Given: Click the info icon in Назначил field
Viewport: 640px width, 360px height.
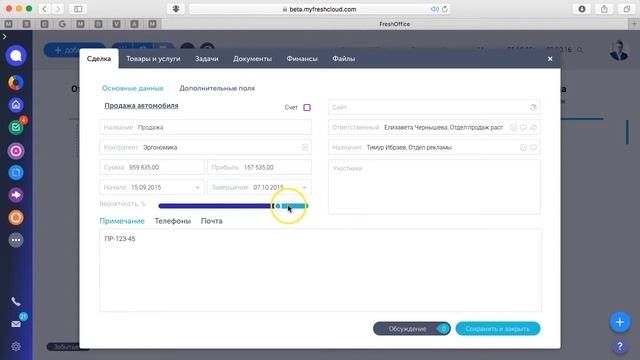Looking at the screenshot, I should (523, 147).
